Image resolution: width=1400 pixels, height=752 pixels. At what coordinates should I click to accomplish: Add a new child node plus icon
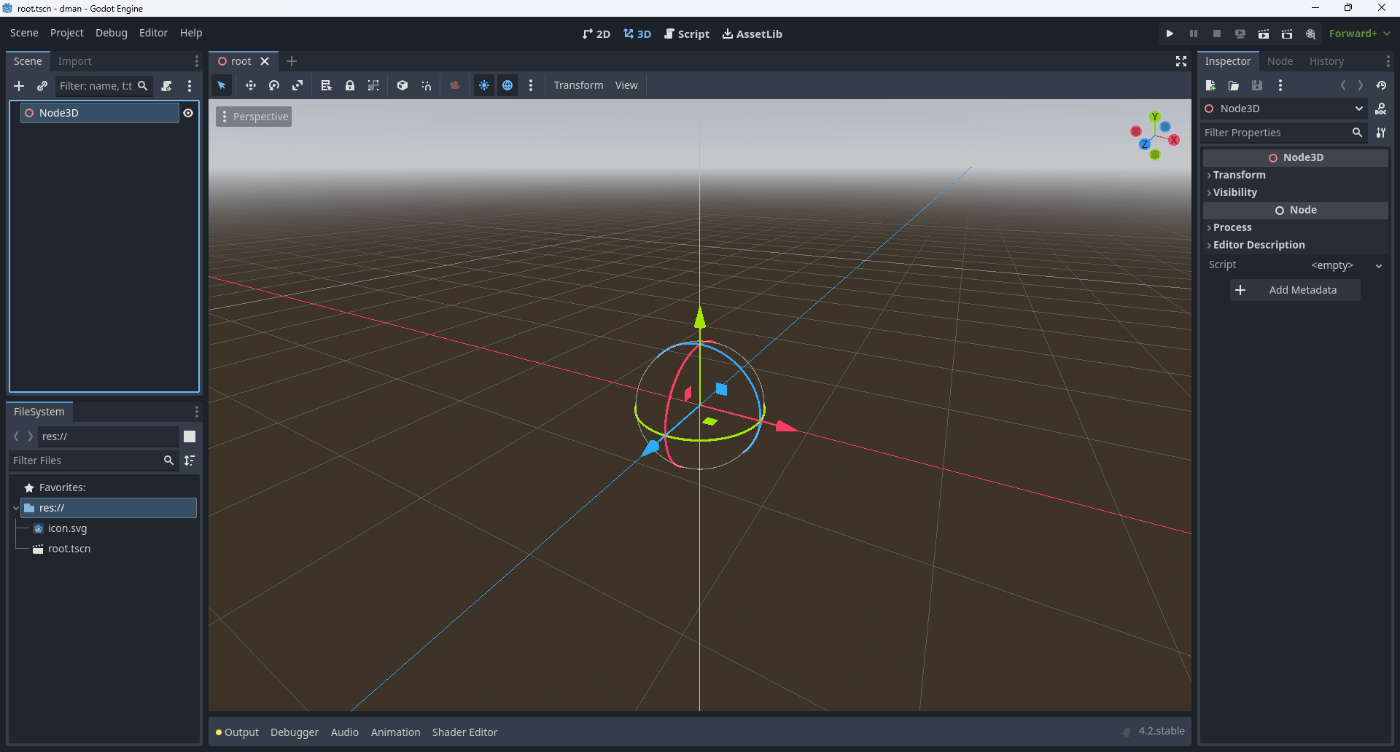point(18,86)
